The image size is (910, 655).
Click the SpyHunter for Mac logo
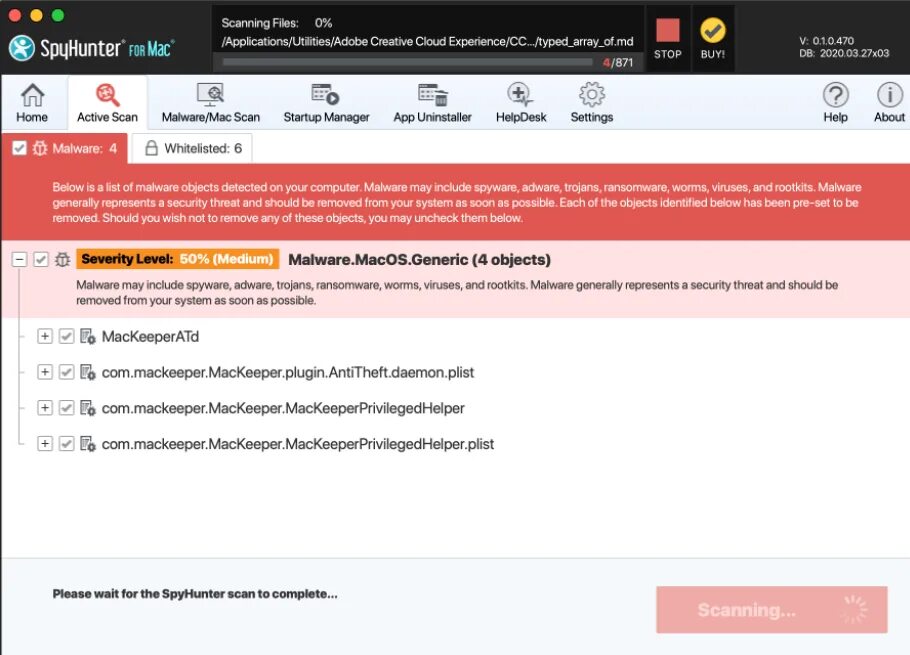click(92, 48)
